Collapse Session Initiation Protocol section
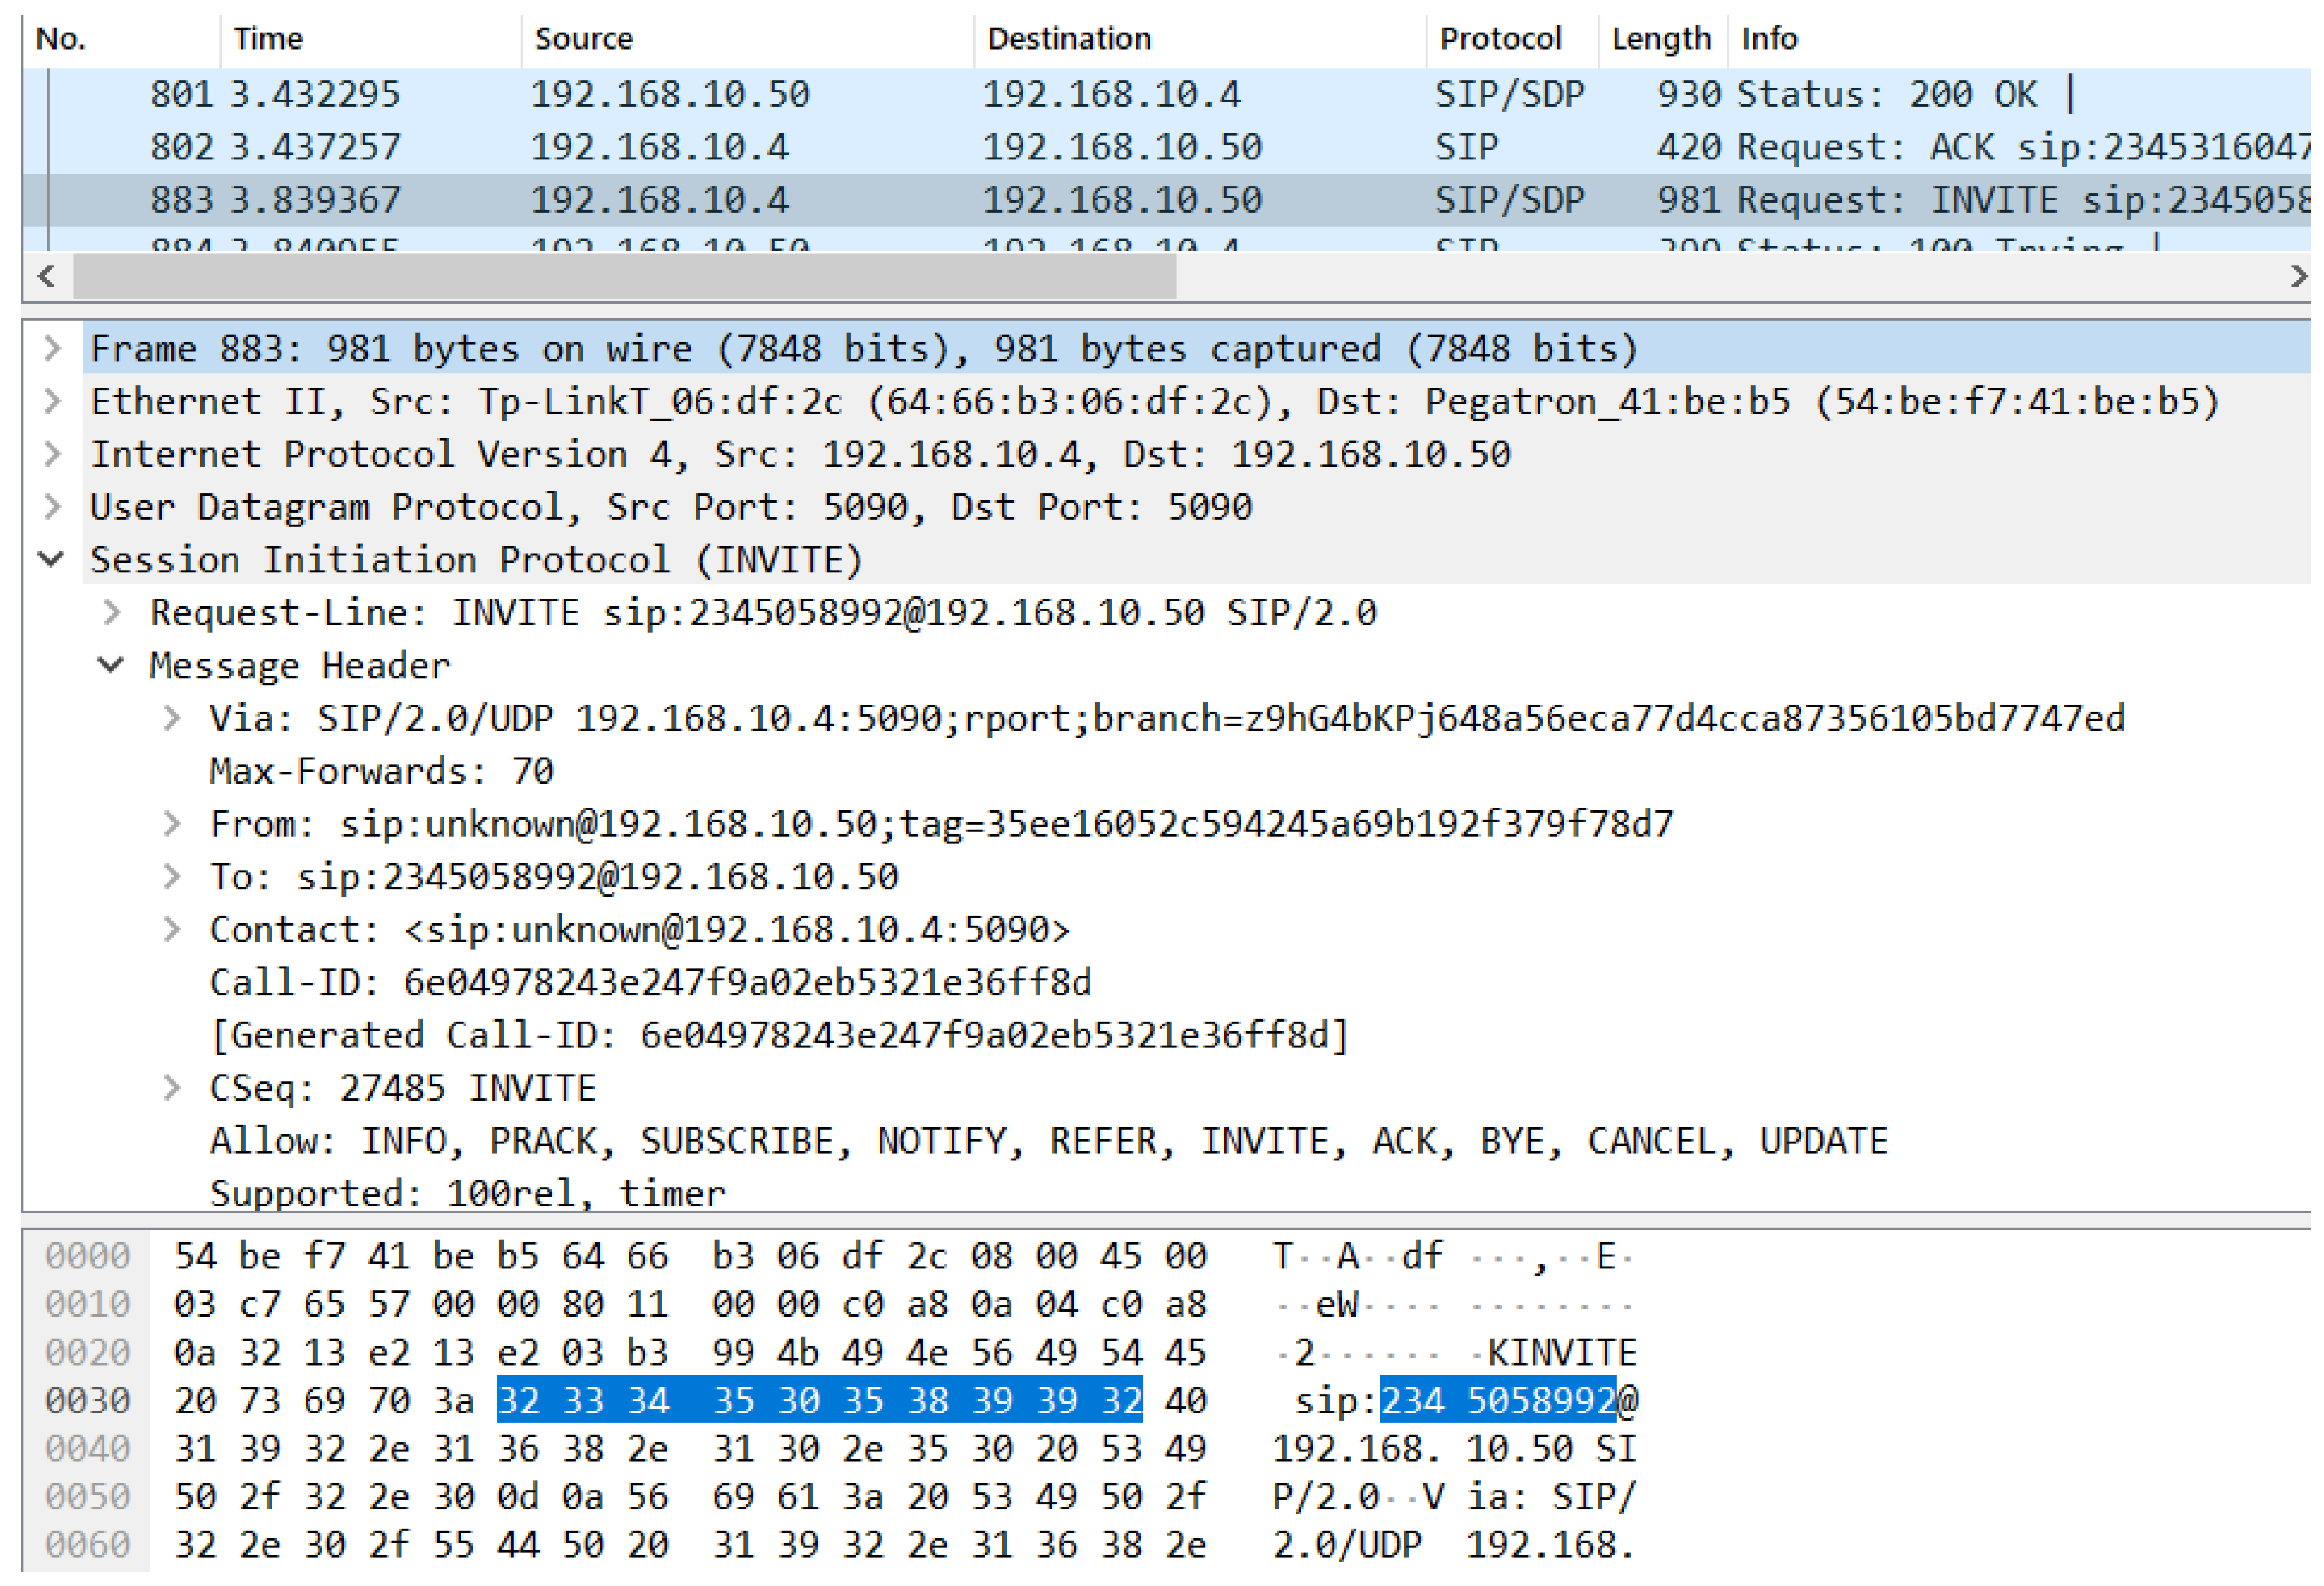The image size is (2324, 1586). click(x=52, y=560)
